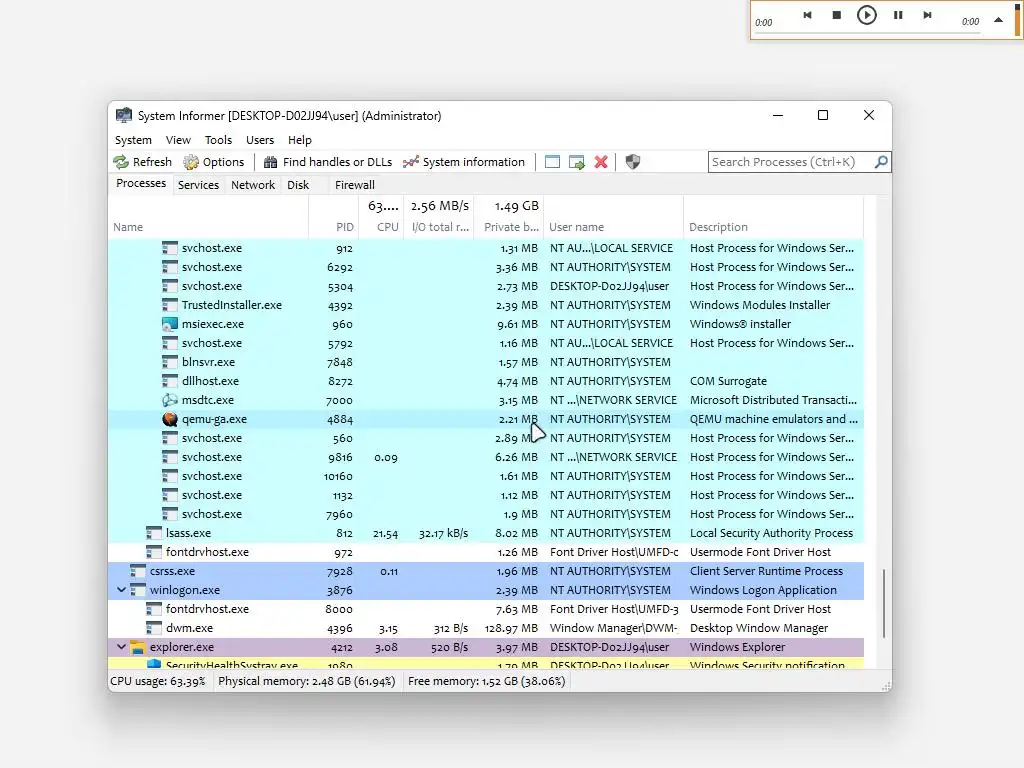Sort by Private bytes column header

point(509,227)
